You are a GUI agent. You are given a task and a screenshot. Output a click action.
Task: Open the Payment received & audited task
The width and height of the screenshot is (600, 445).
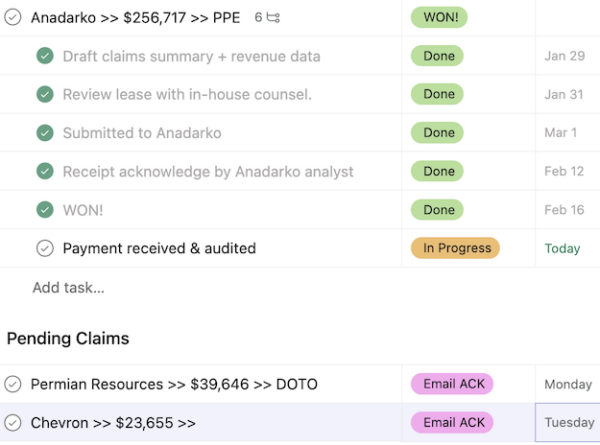click(x=160, y=248)
